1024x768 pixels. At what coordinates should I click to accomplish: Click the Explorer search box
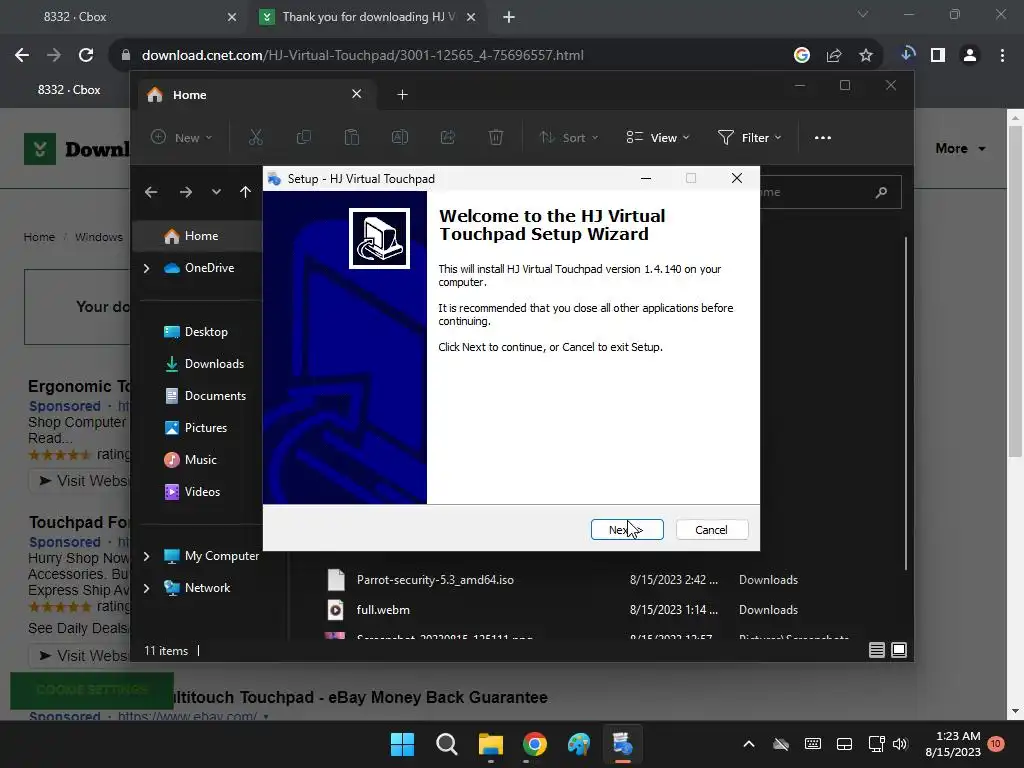click(x=829, y=192)
